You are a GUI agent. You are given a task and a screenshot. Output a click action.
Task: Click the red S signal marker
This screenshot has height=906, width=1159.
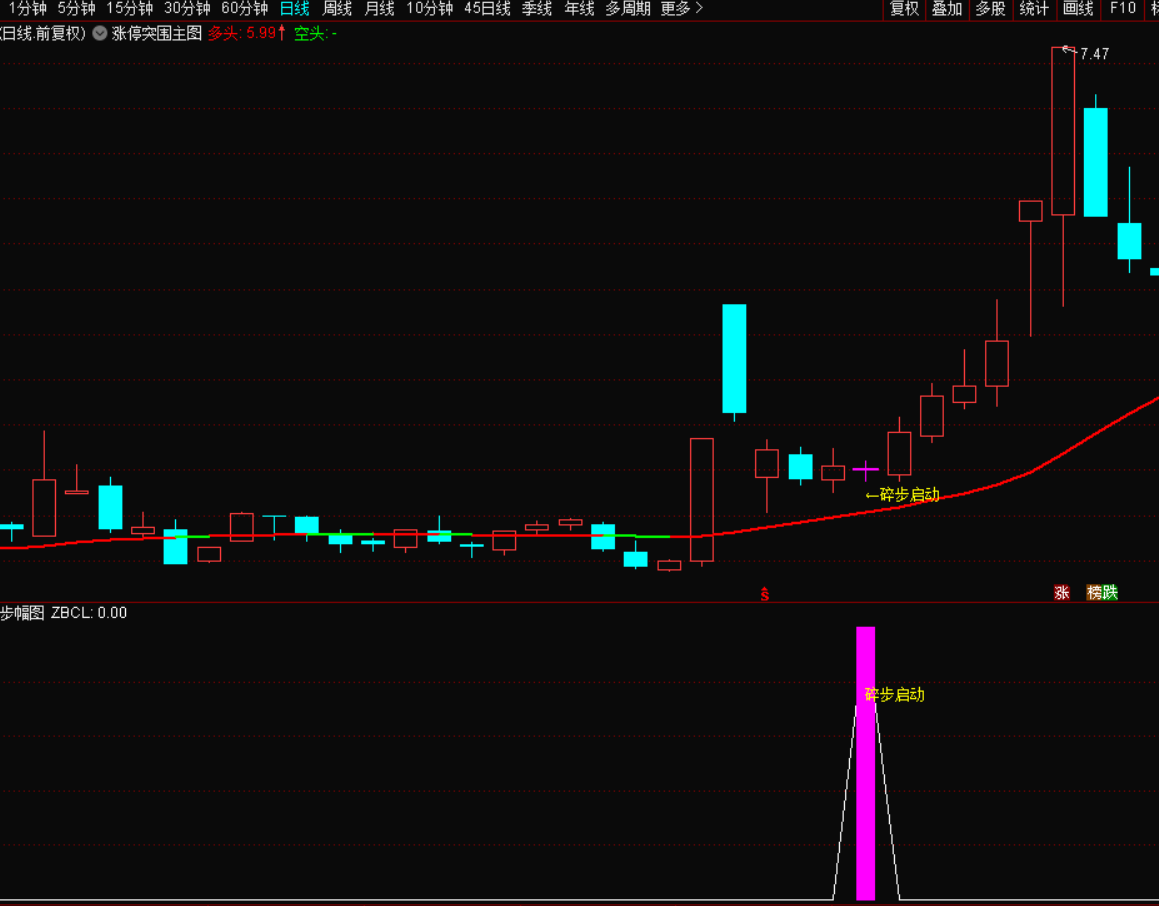pos(765,594)
